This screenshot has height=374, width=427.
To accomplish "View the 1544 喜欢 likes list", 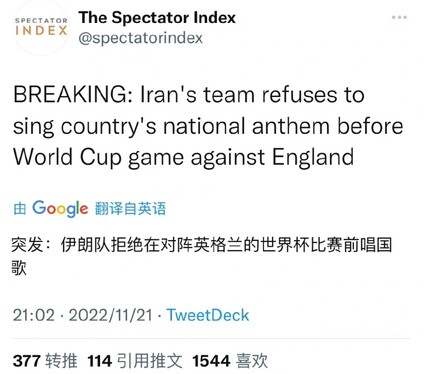I will [x=230, y=361].
